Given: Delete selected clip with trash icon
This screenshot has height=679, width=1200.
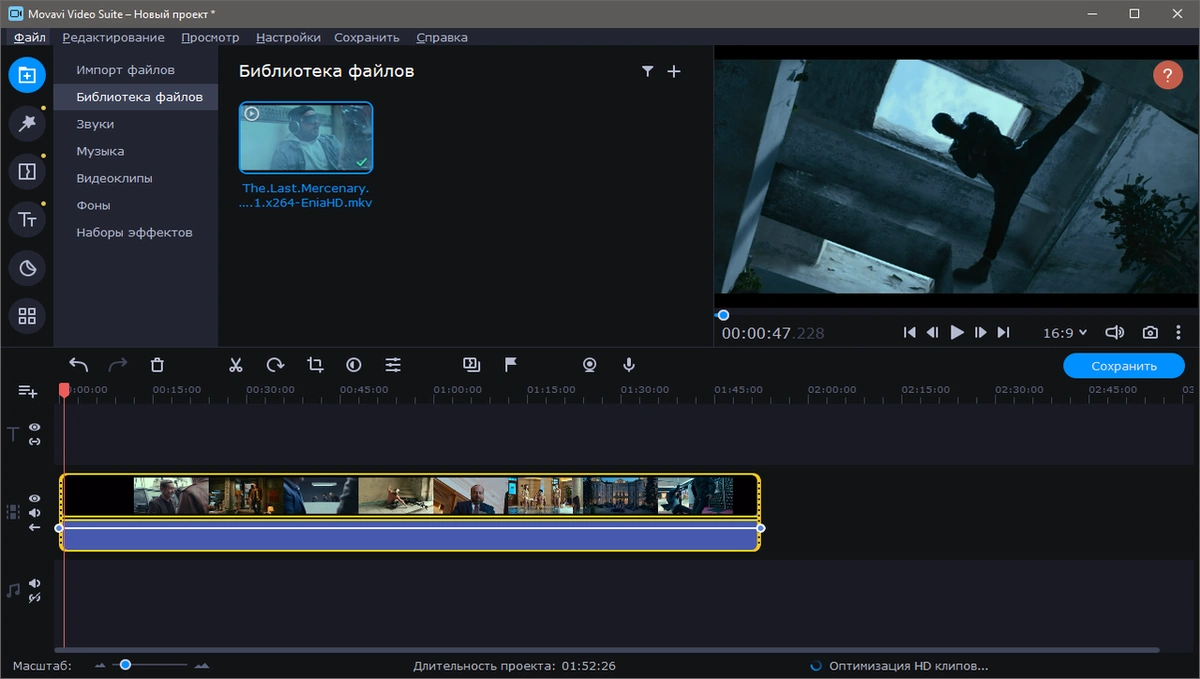Looking at the screenshot, I should (x=157, y=365).
